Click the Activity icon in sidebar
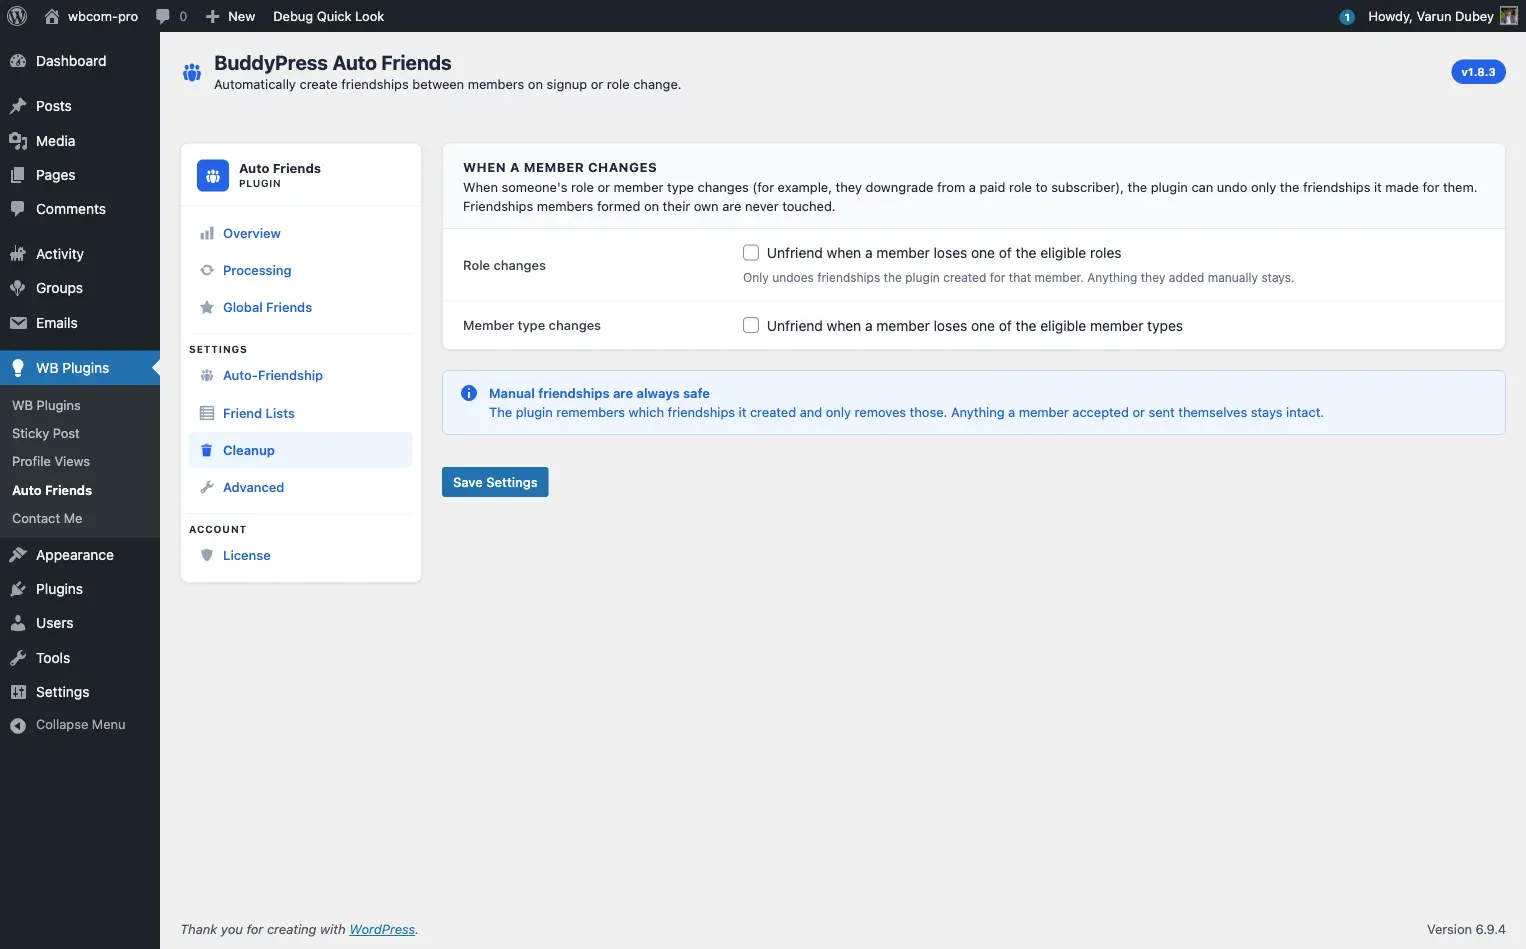Screen dimensions: 1526x949 click(18, 254)
